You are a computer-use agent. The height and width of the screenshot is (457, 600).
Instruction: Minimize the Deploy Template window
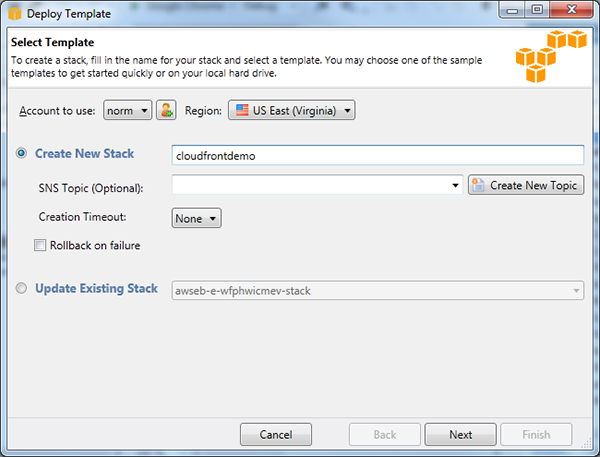[x=512, y=9]
